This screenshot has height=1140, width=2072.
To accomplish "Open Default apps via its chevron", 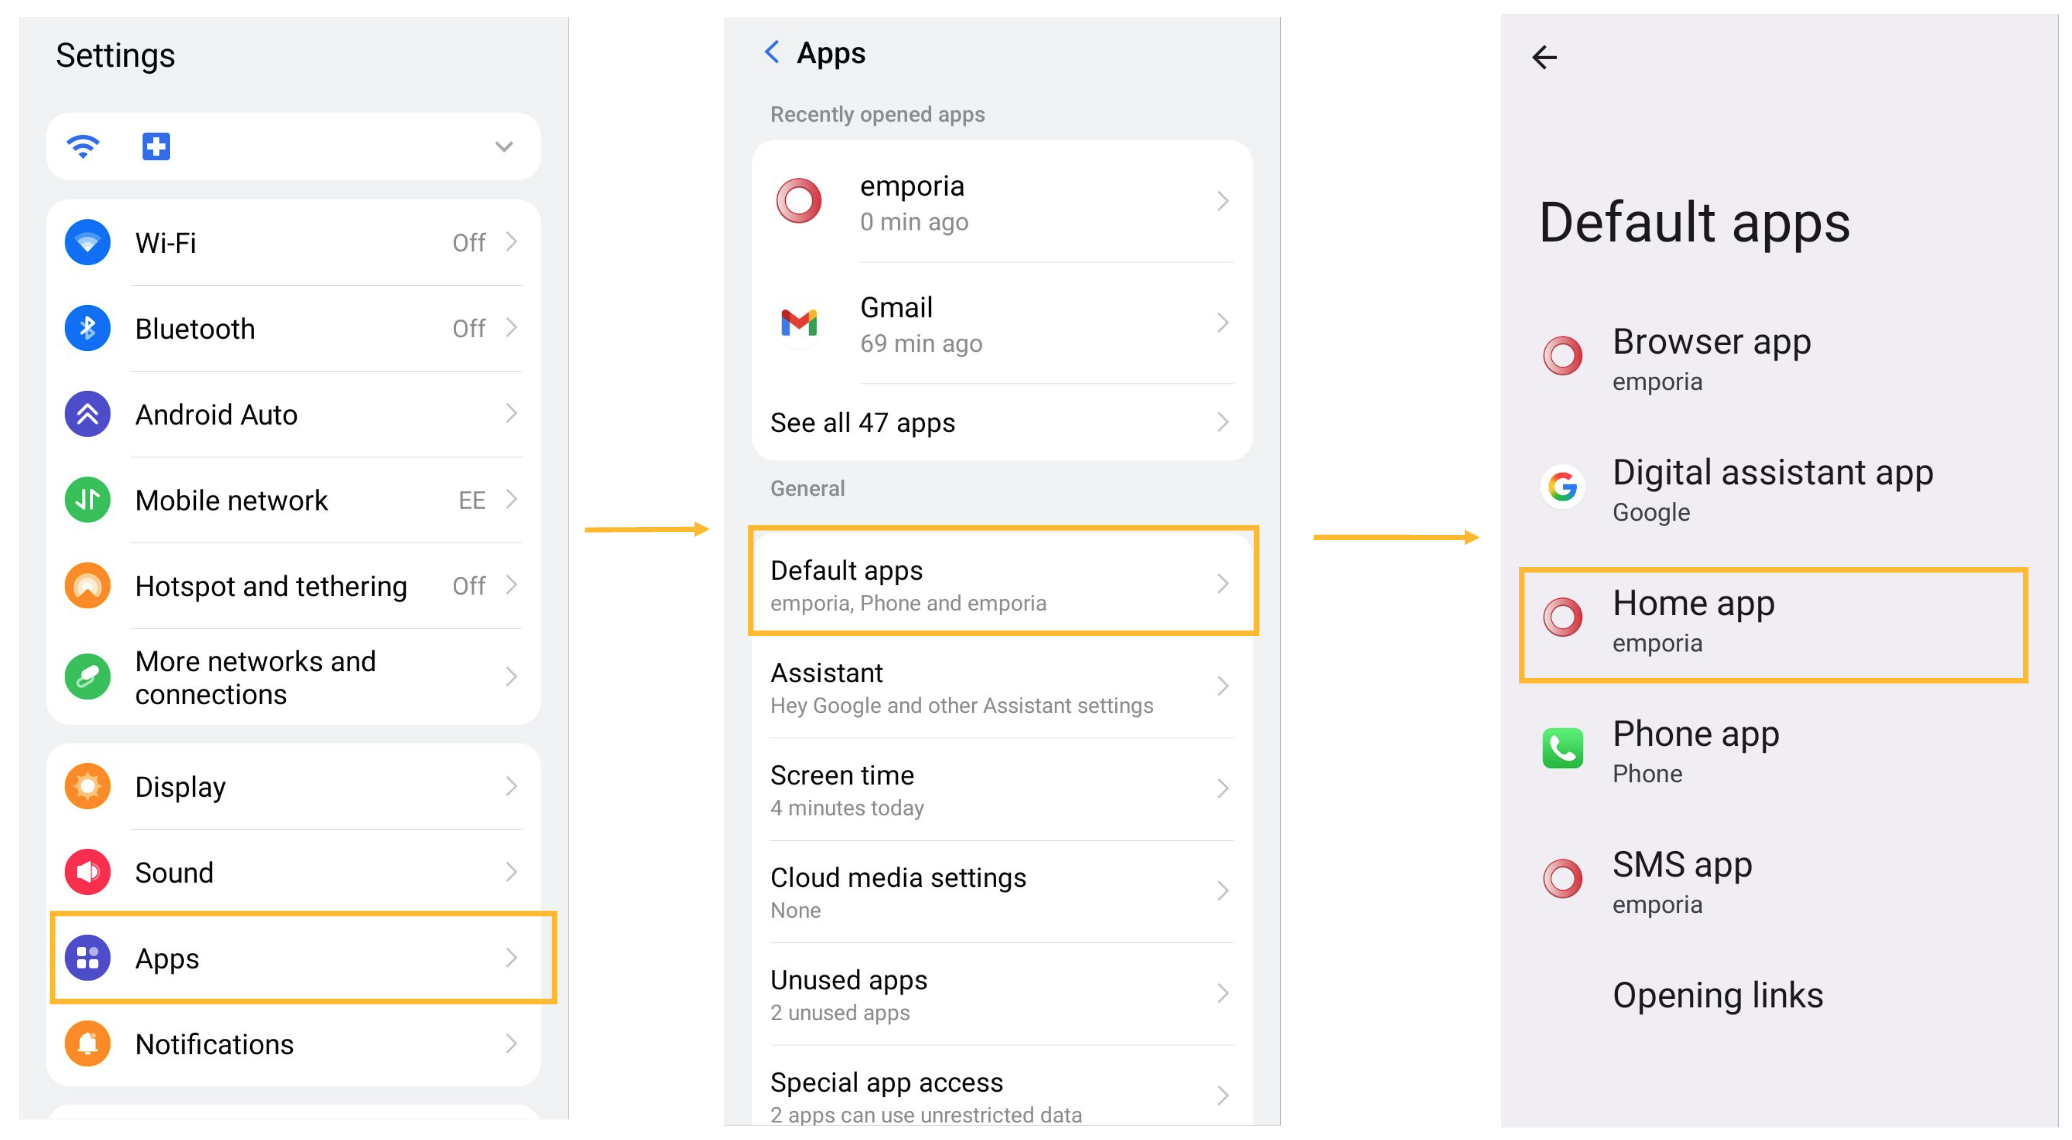I will tap(1222, 584).
